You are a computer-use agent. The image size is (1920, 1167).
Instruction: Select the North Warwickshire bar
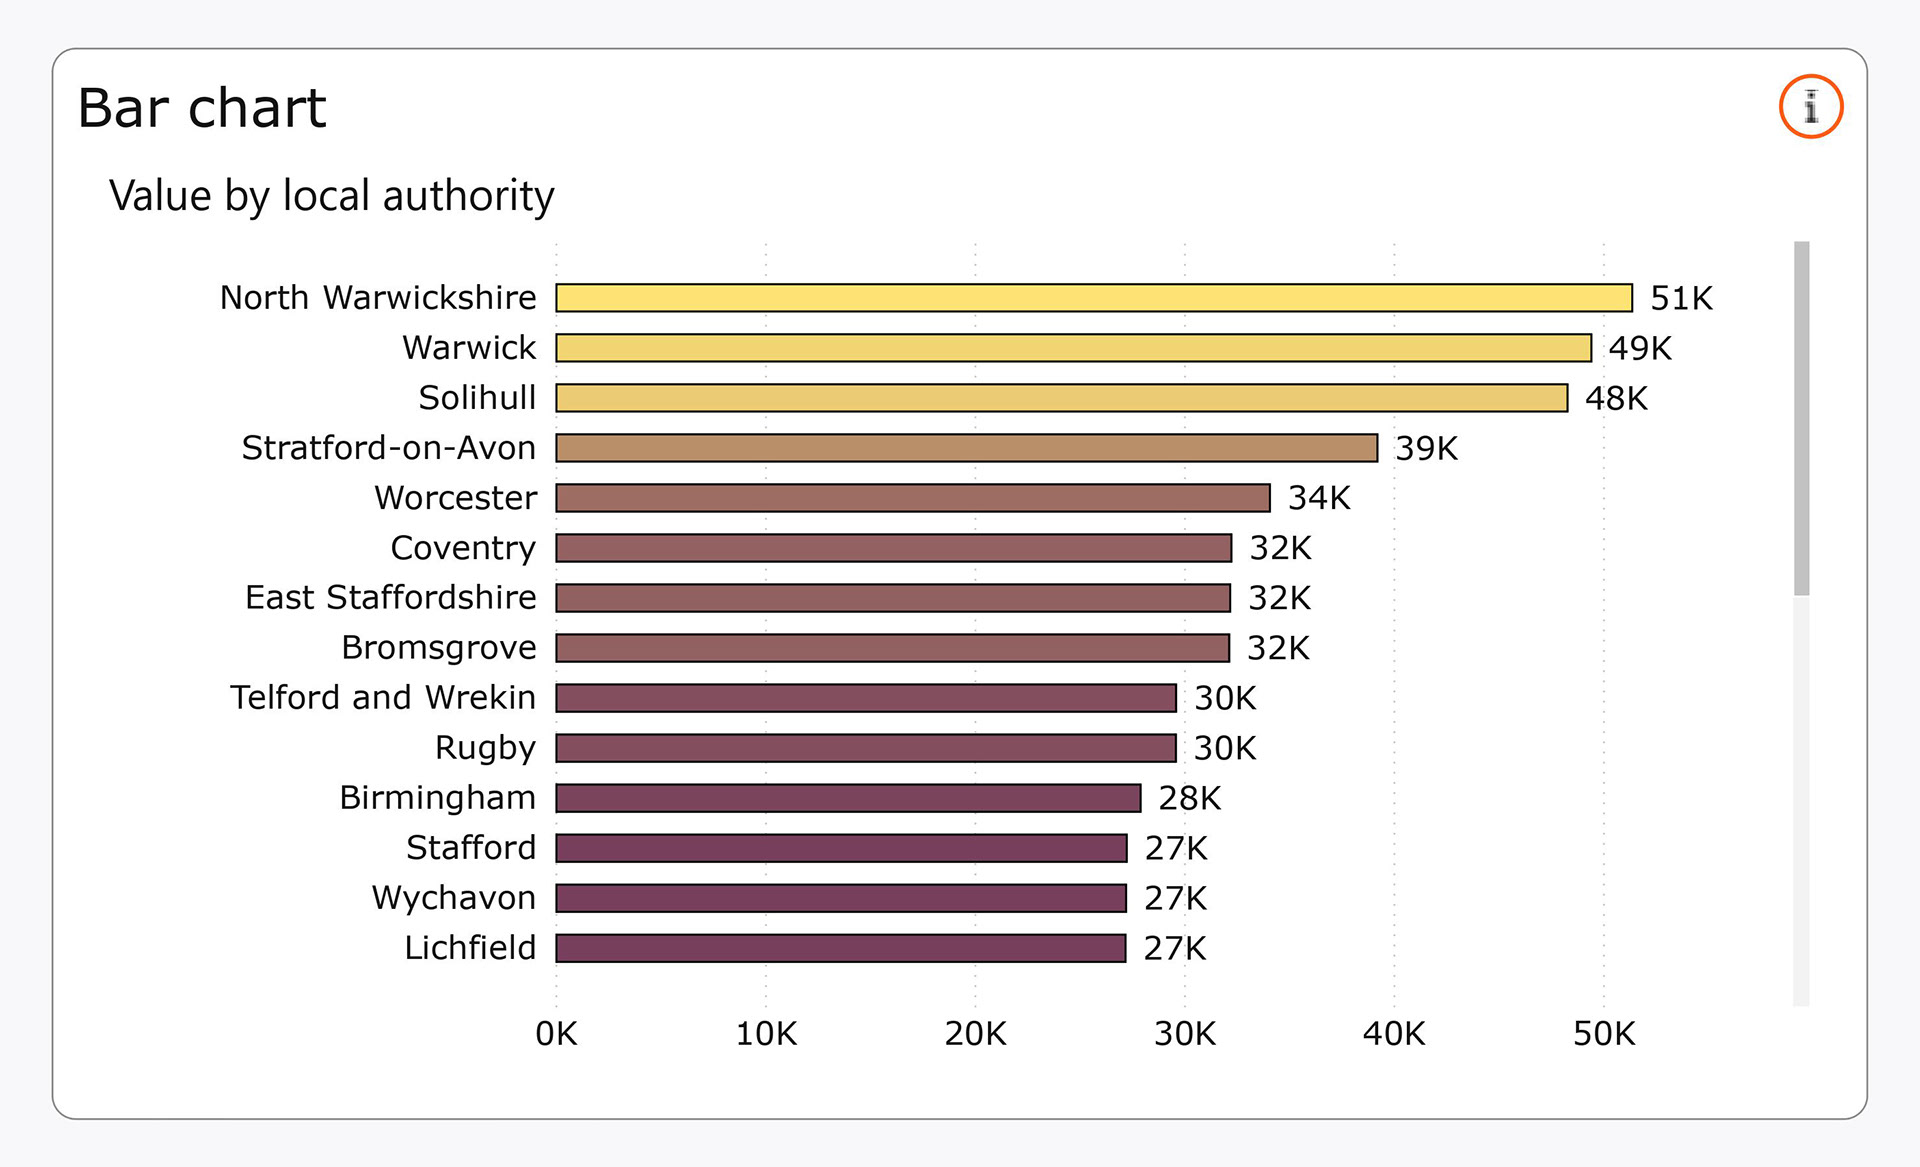1090,297
